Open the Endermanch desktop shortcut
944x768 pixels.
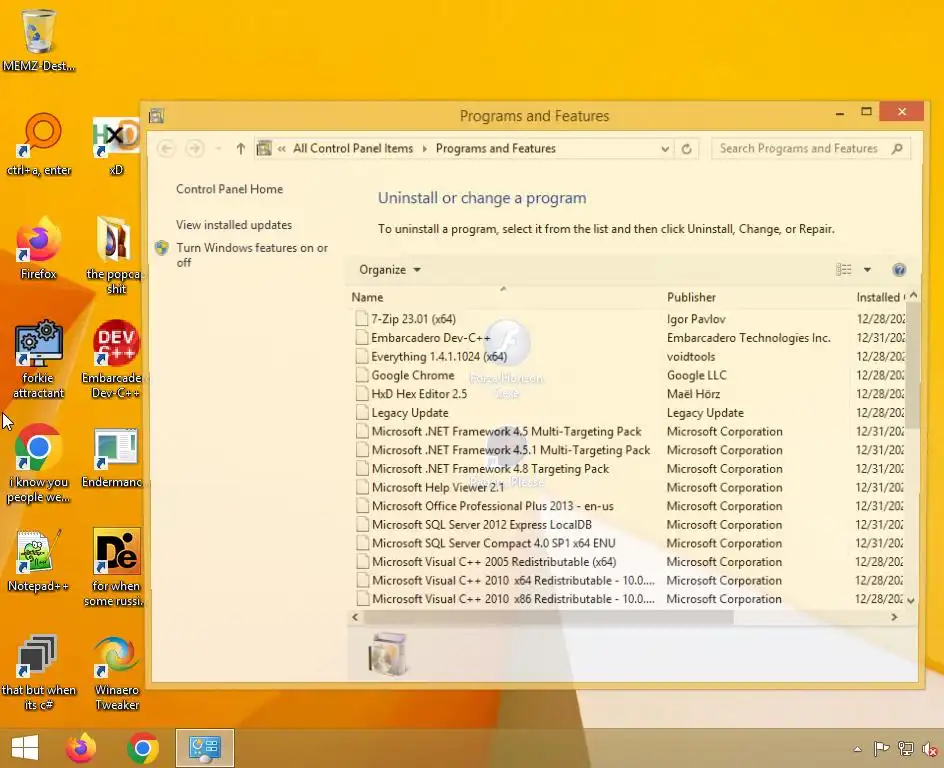coord(116,457)
